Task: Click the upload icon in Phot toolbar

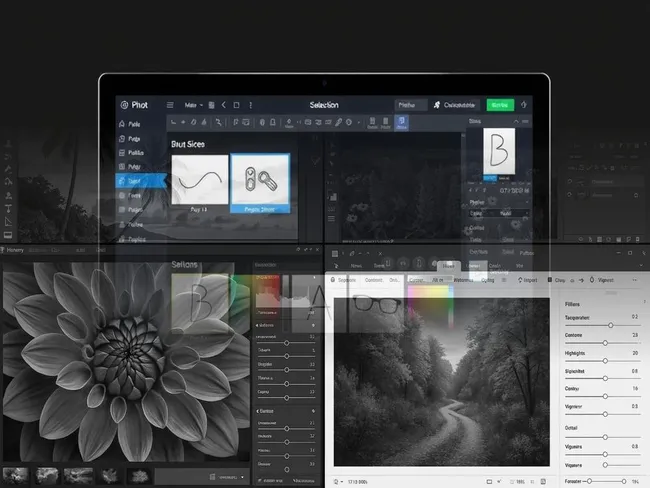Action: [x=289, y=123]
